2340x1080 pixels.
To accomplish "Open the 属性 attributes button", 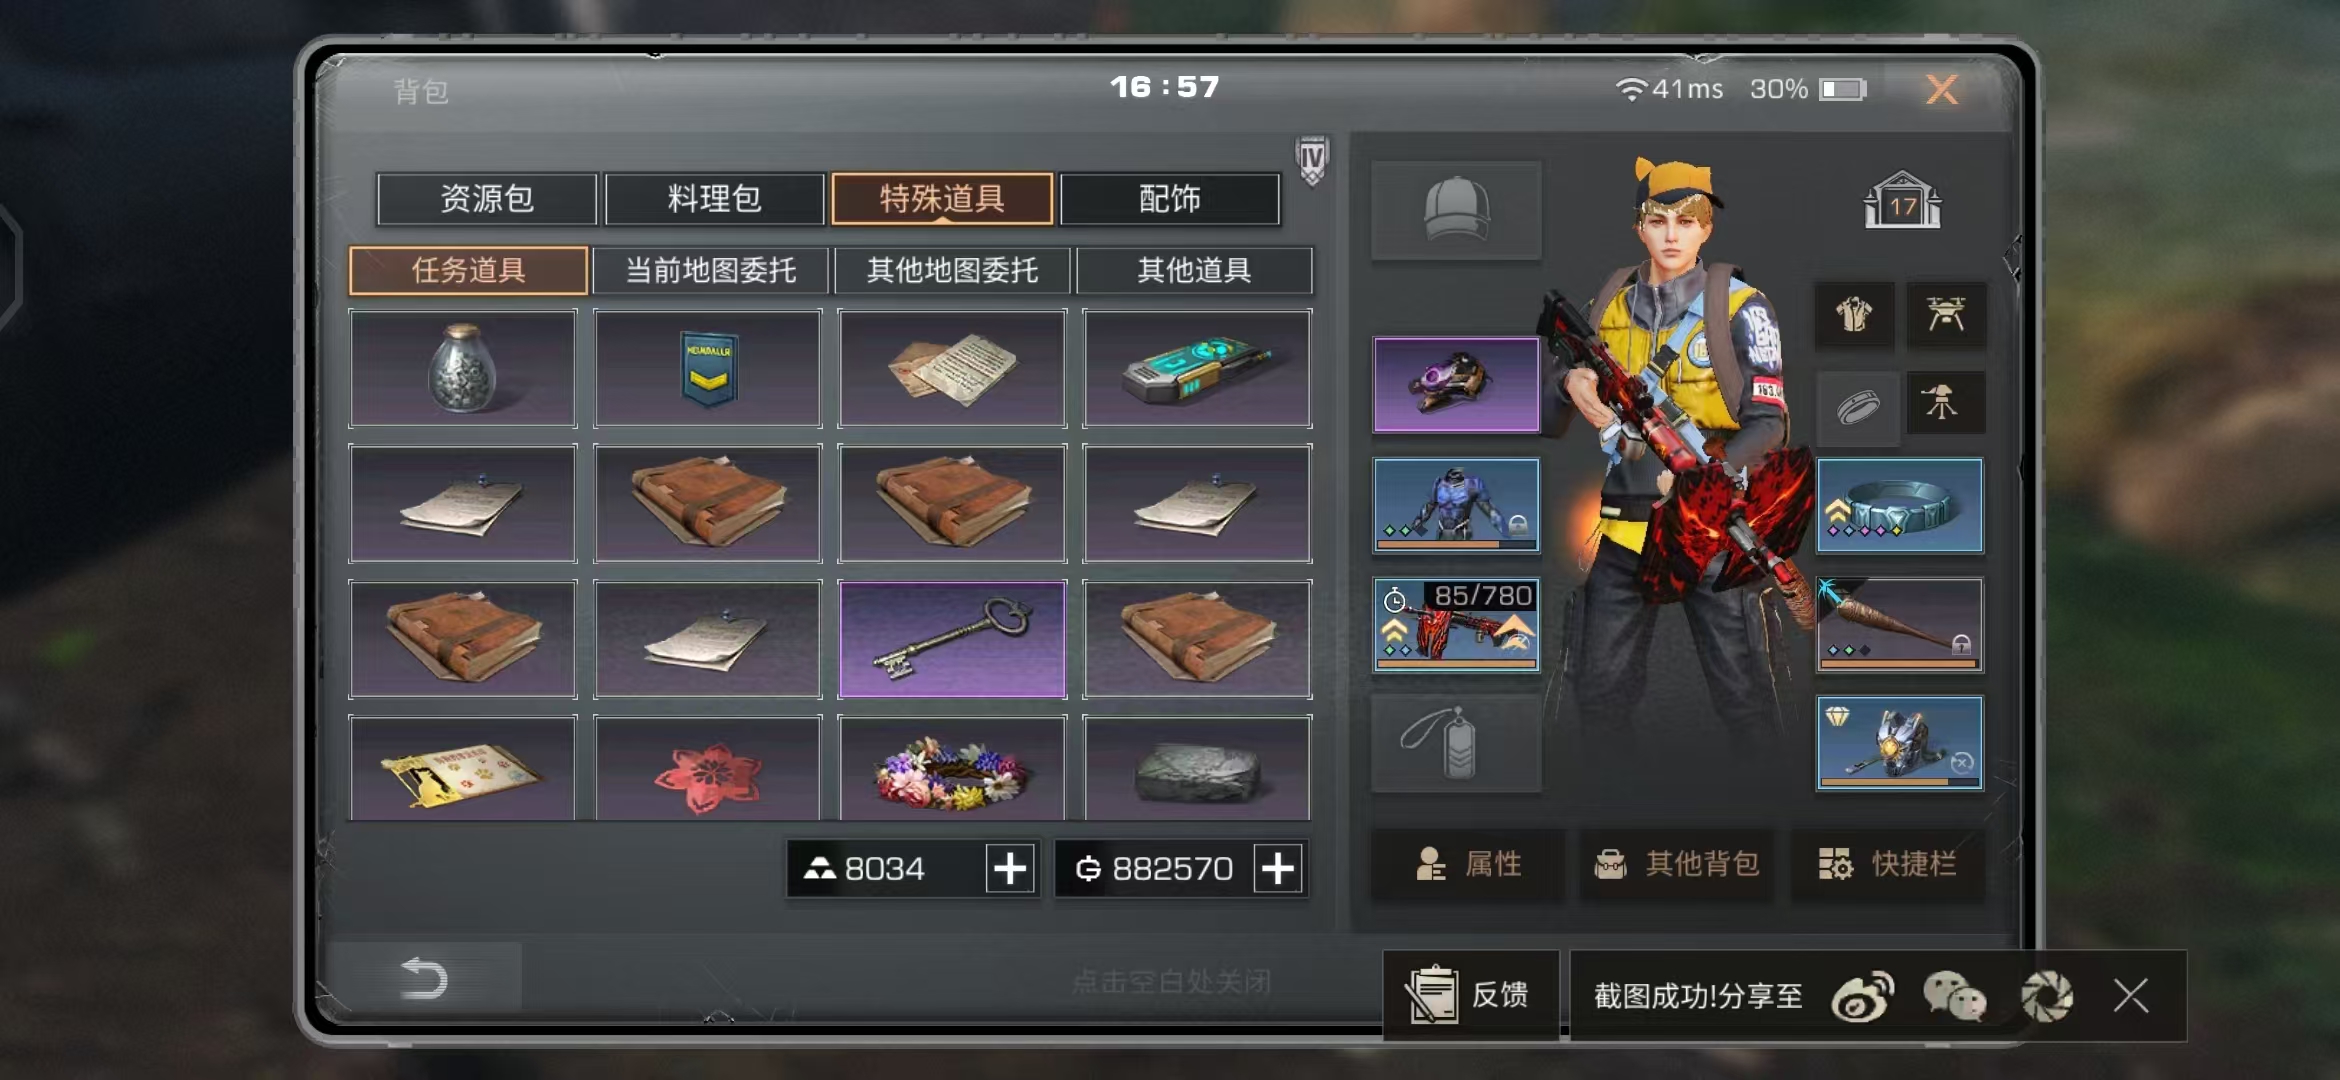I will [1467, 864].
